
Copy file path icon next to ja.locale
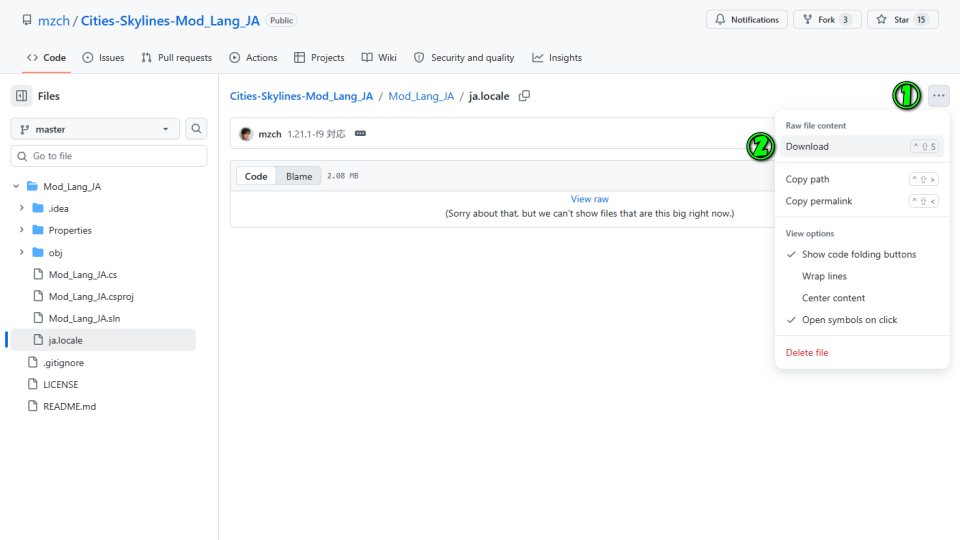coord(524,96)
